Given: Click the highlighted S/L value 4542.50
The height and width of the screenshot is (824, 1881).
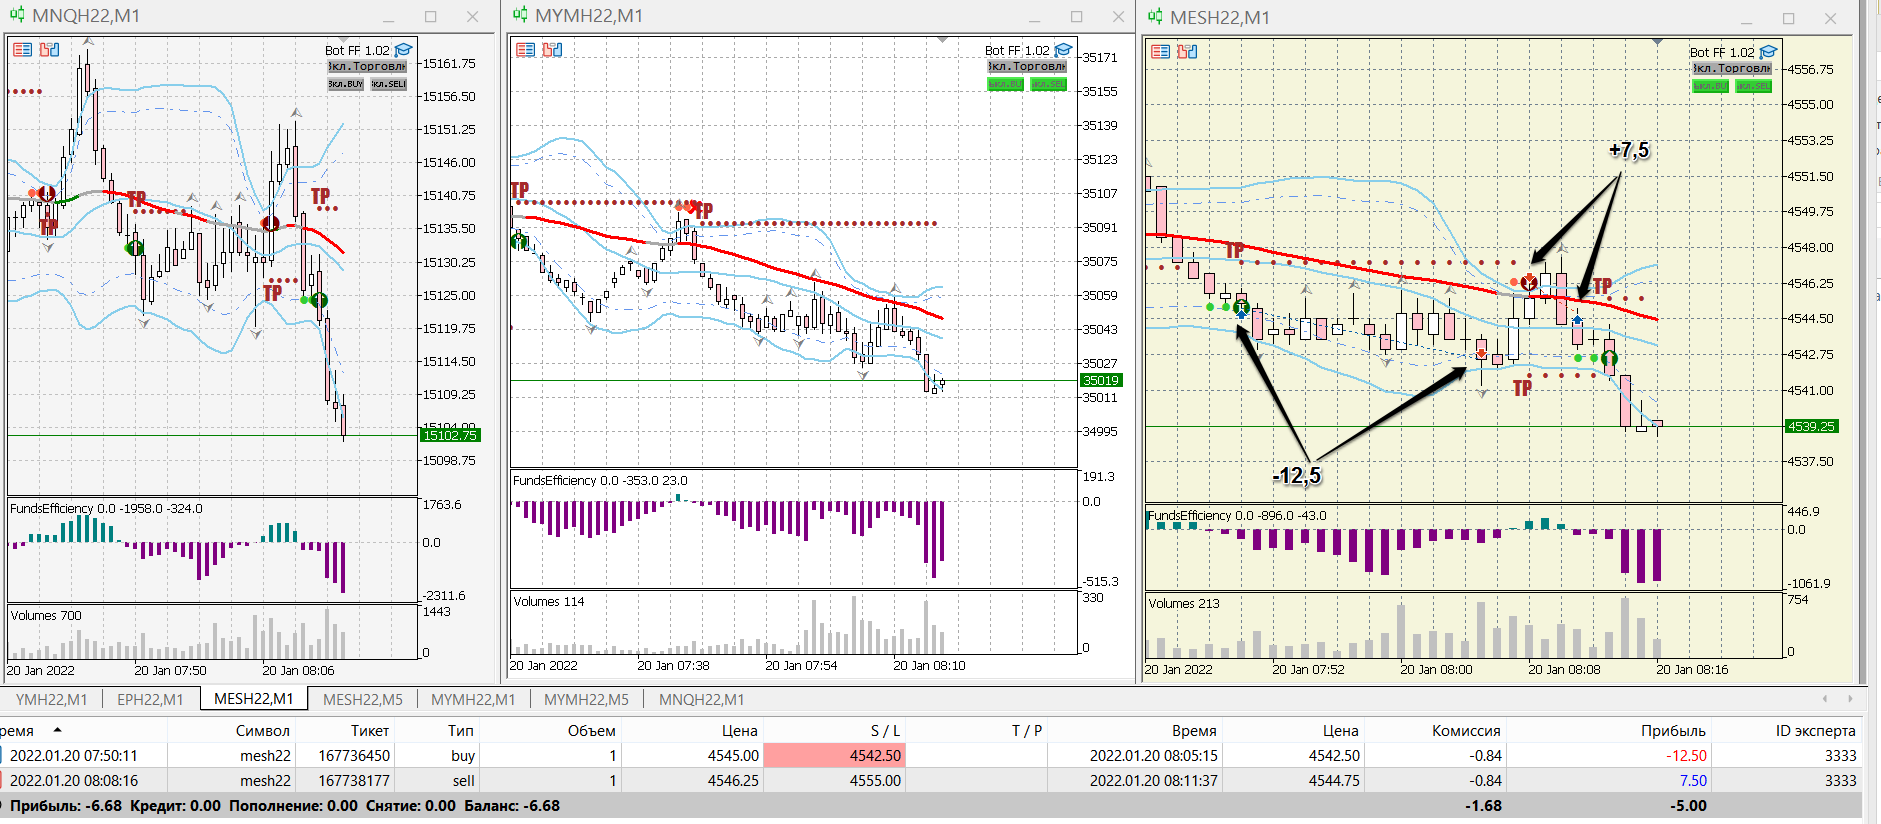Looking at the screenshot, I should point(835,756).
